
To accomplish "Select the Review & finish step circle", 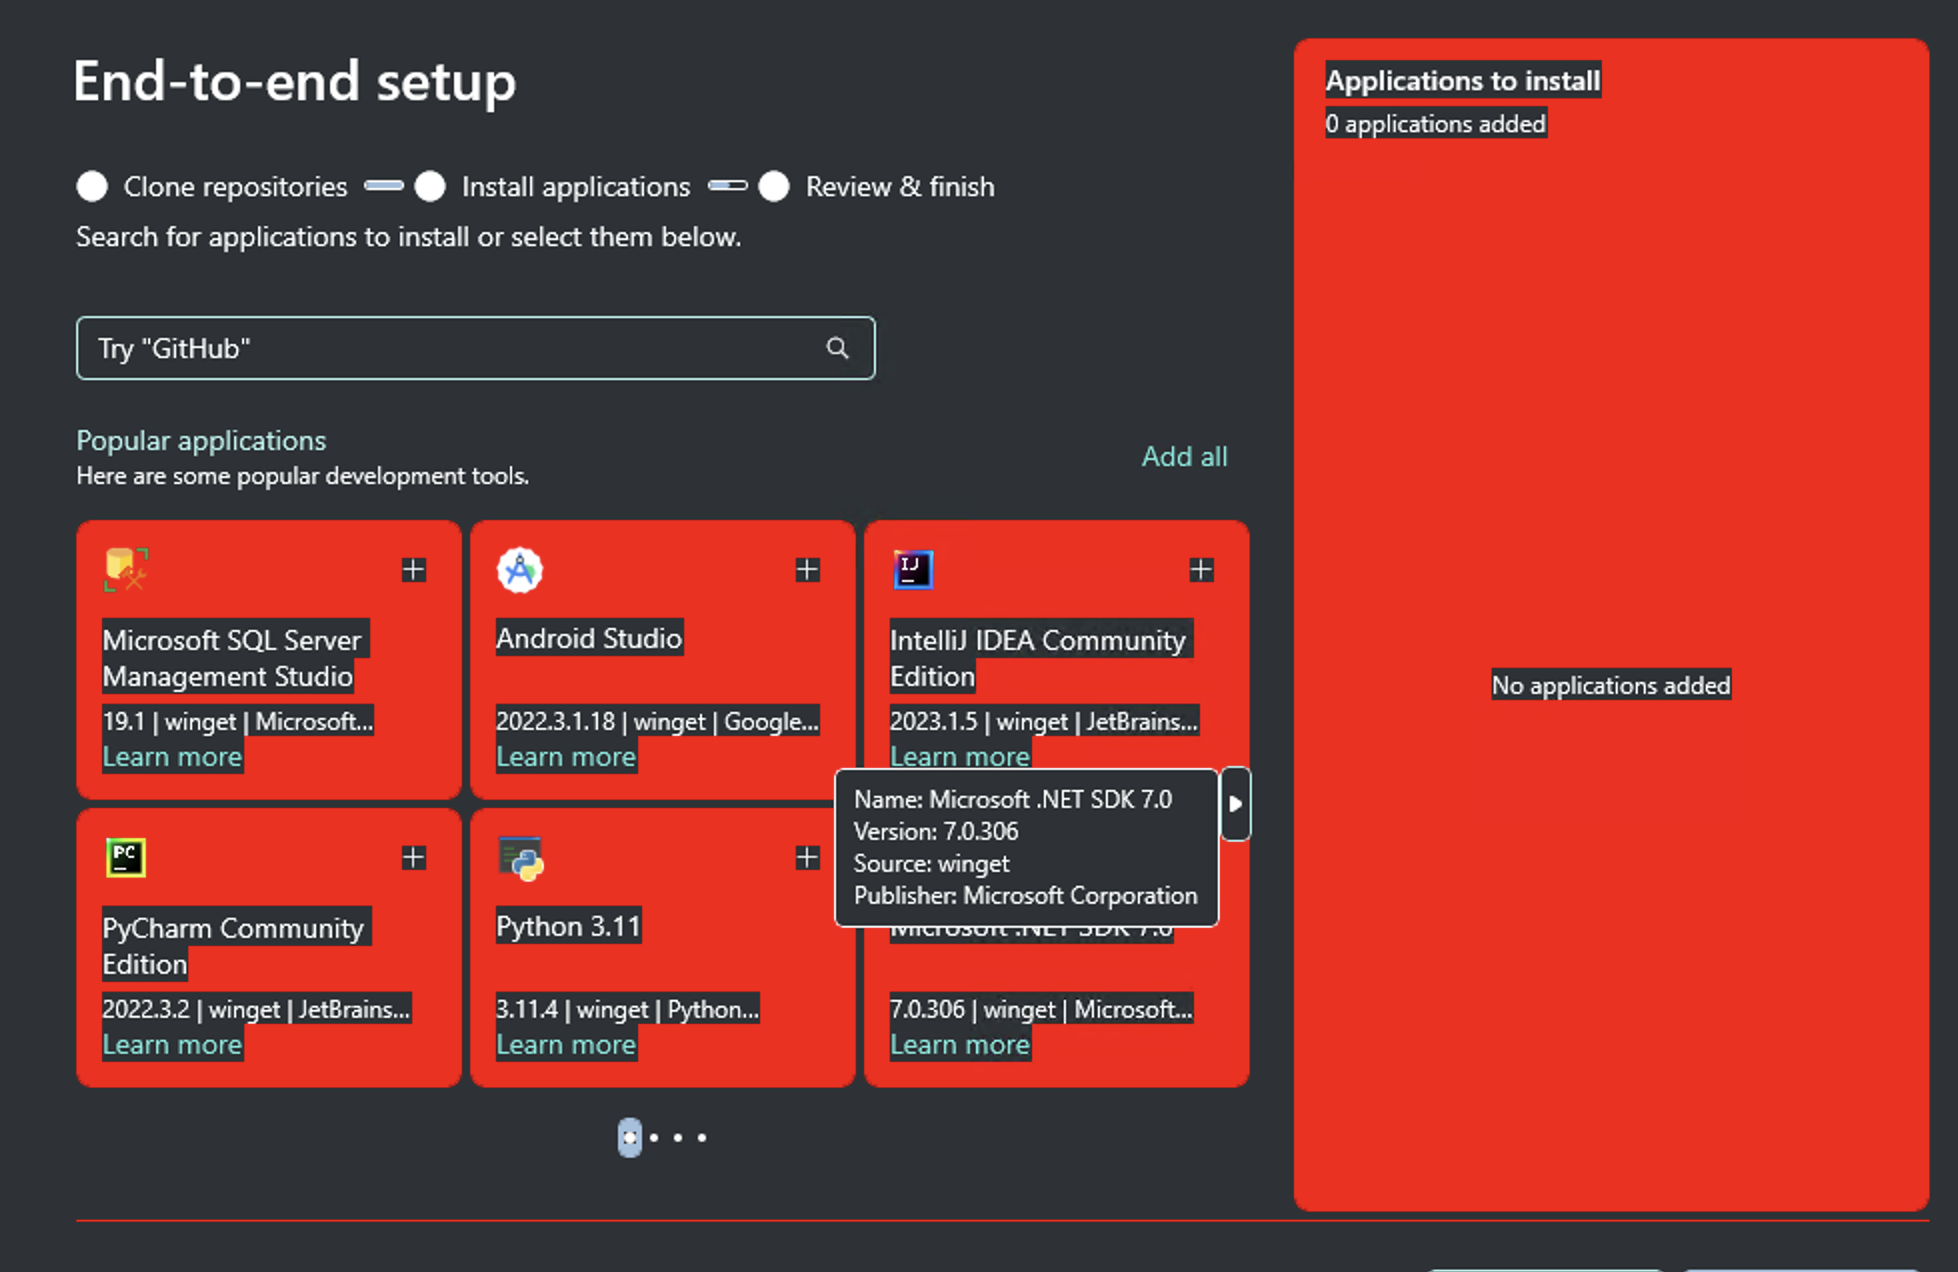I will 773,186.
